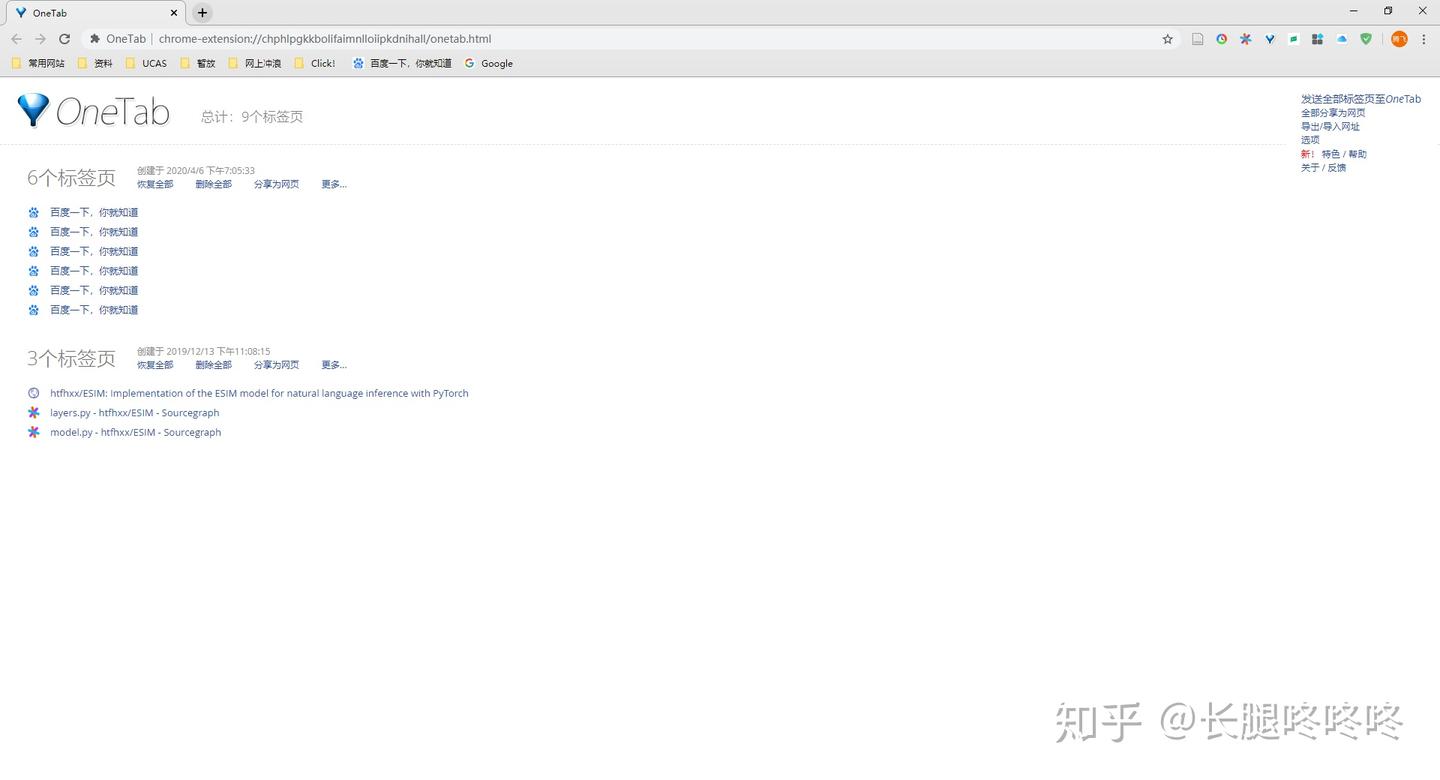Expand the 网上冲浪 bookmarks folder
Image resolution: width=1440 pixels, height=780 pixels.
click(254, 63)
